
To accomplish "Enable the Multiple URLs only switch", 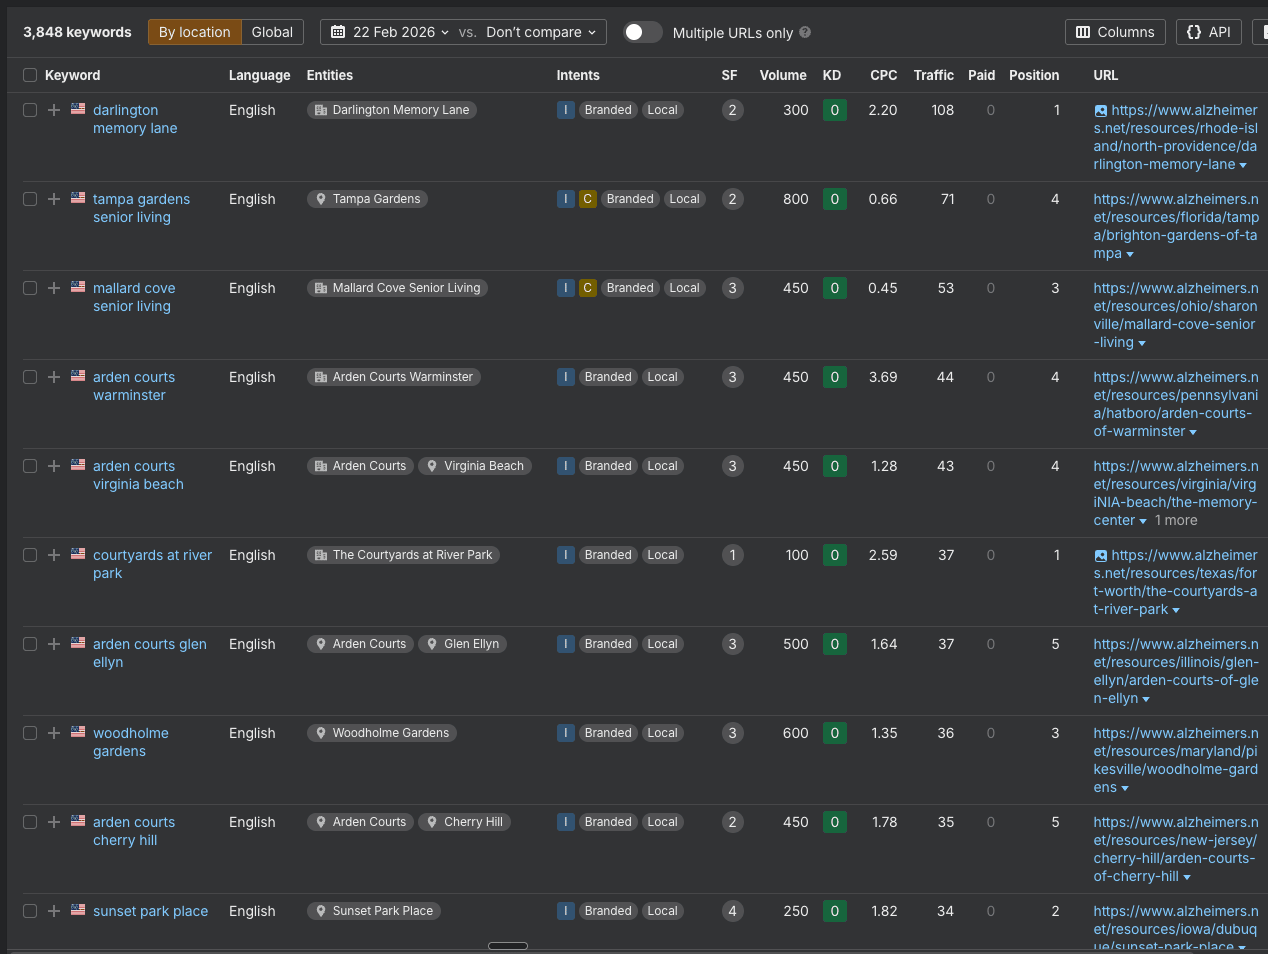I will tap(643, 32).
